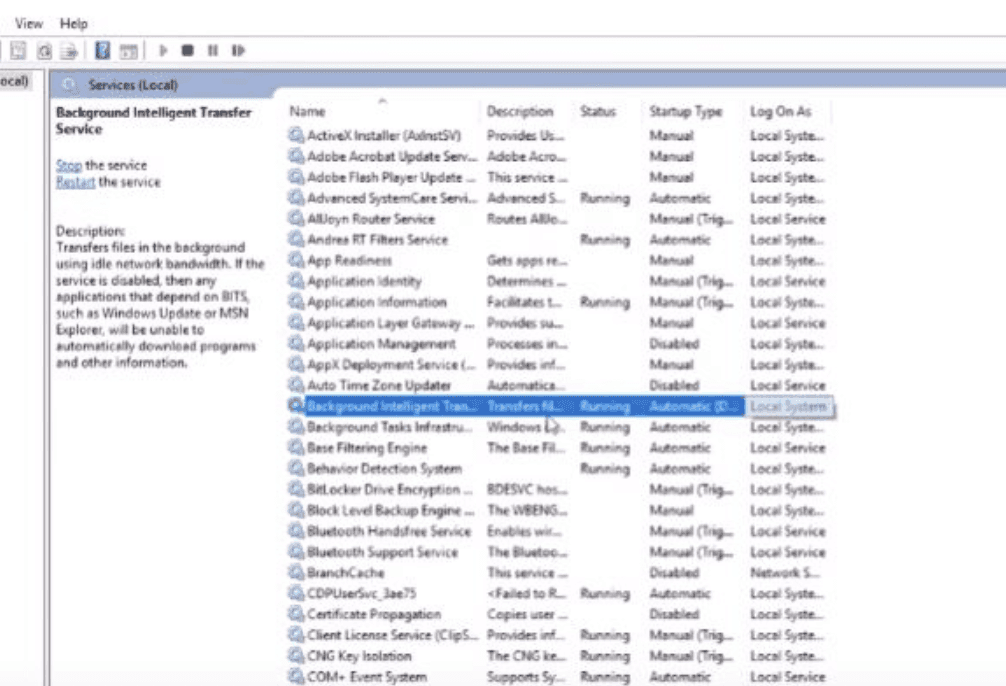Click the gear icon beside COM+ Event System
1006x686 pixels.
pos(296,676)
